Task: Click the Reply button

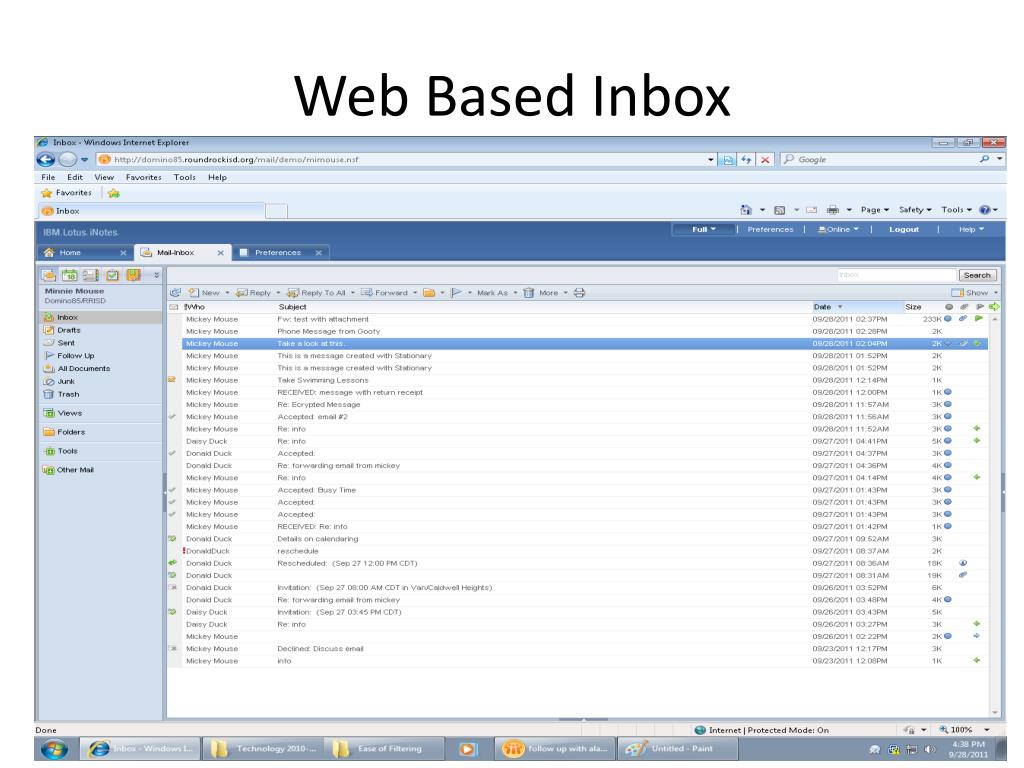Action: point(253,293)
